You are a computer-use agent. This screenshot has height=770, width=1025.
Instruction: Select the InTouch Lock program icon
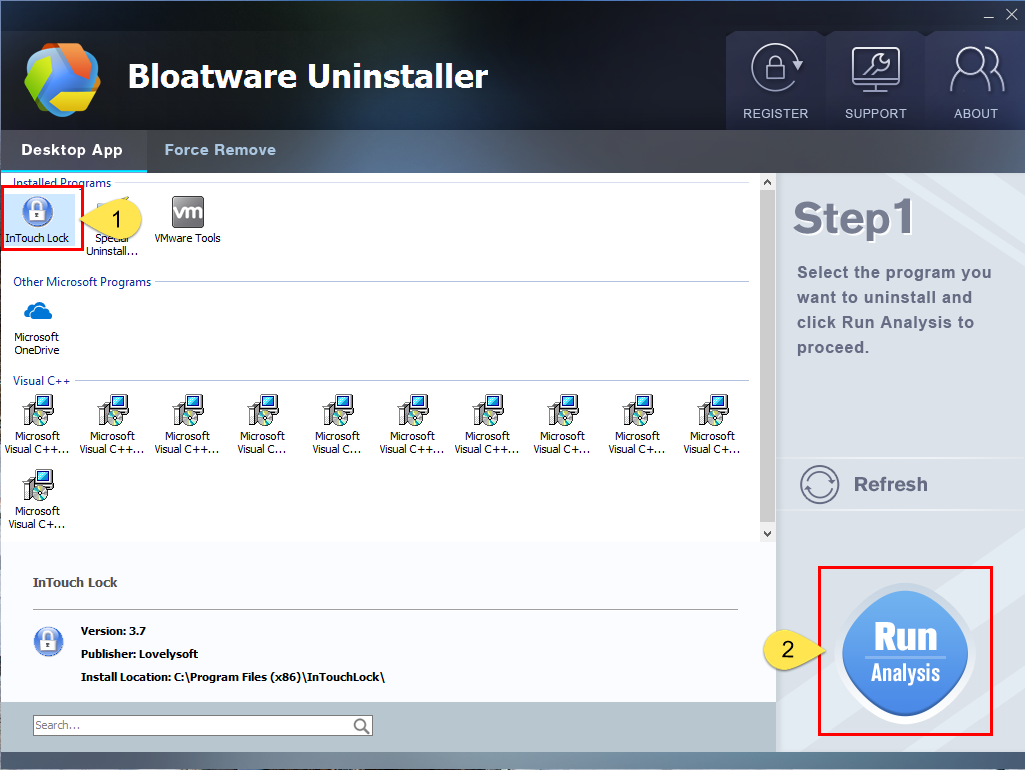tap(37, 211)
